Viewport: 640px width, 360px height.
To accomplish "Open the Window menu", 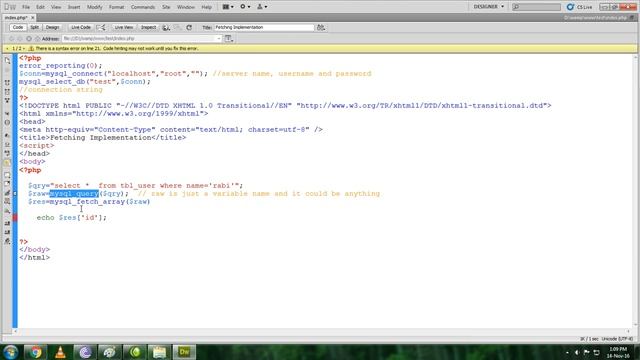I will 186,7.
